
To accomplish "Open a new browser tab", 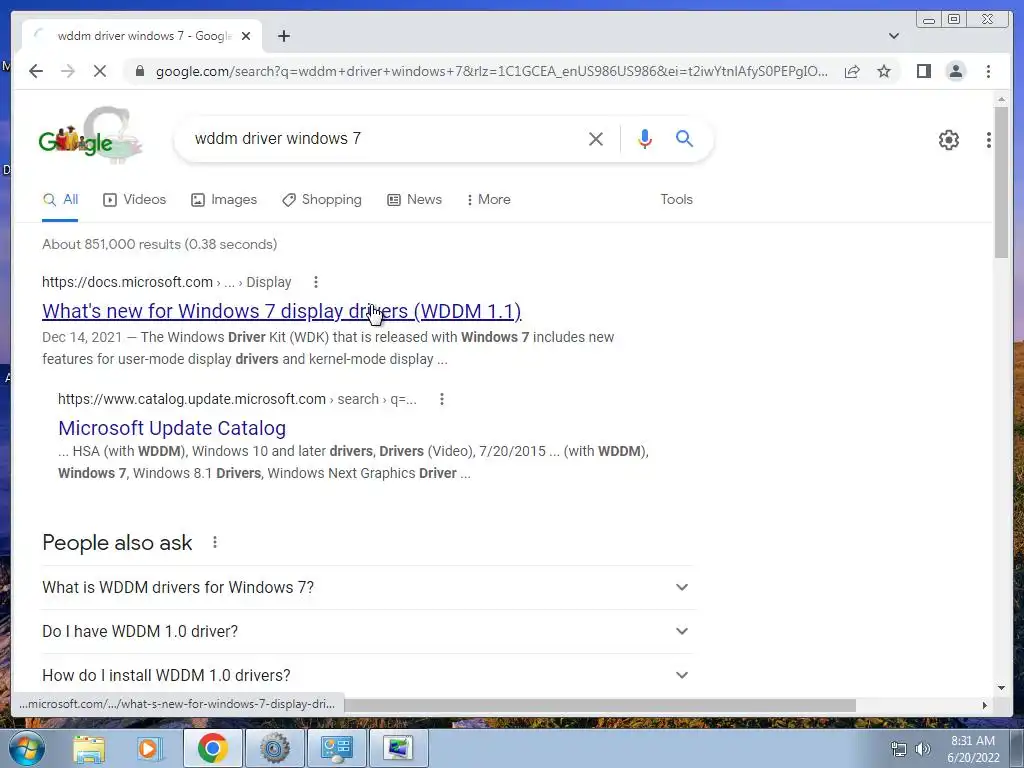I will 283,36.
